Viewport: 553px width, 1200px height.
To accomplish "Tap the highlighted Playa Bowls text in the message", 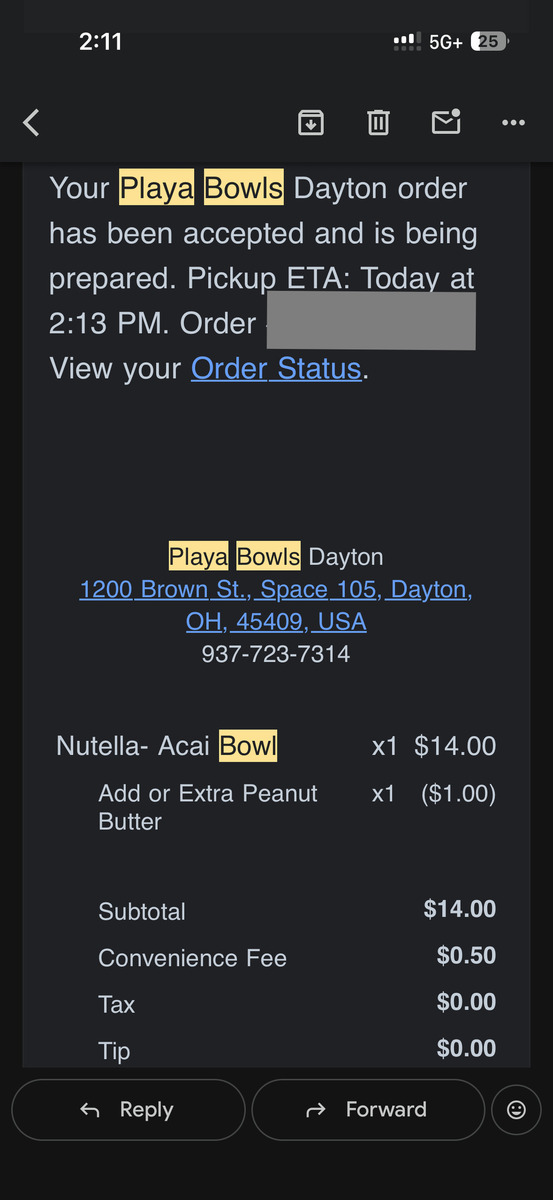I will pyautogui.click(x=201, y=188).
